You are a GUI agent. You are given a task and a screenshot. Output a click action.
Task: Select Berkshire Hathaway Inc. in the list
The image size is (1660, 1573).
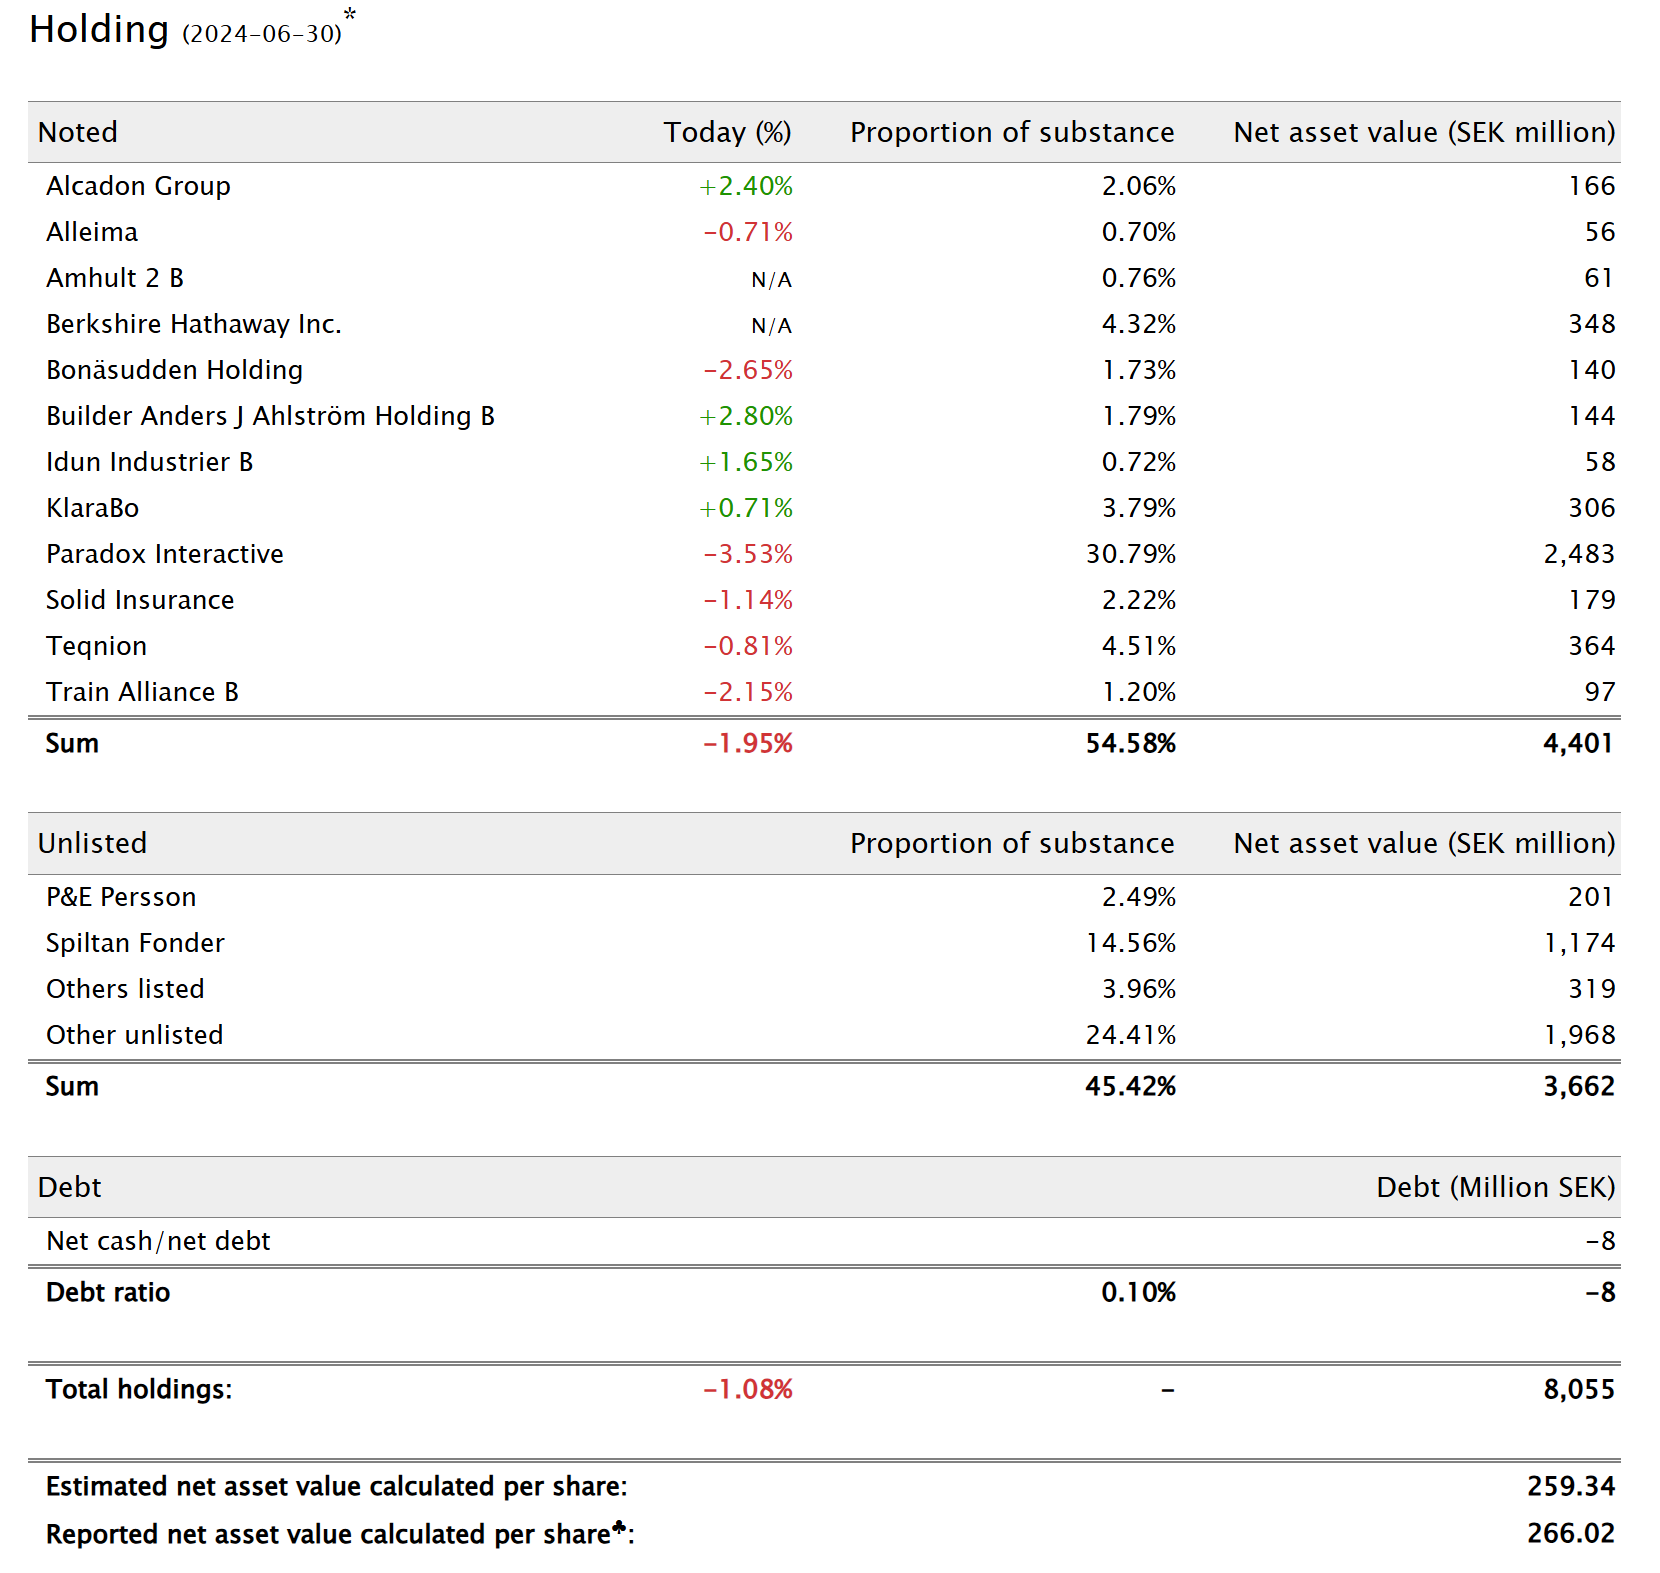pyautogui.click(x=193, y=324)
